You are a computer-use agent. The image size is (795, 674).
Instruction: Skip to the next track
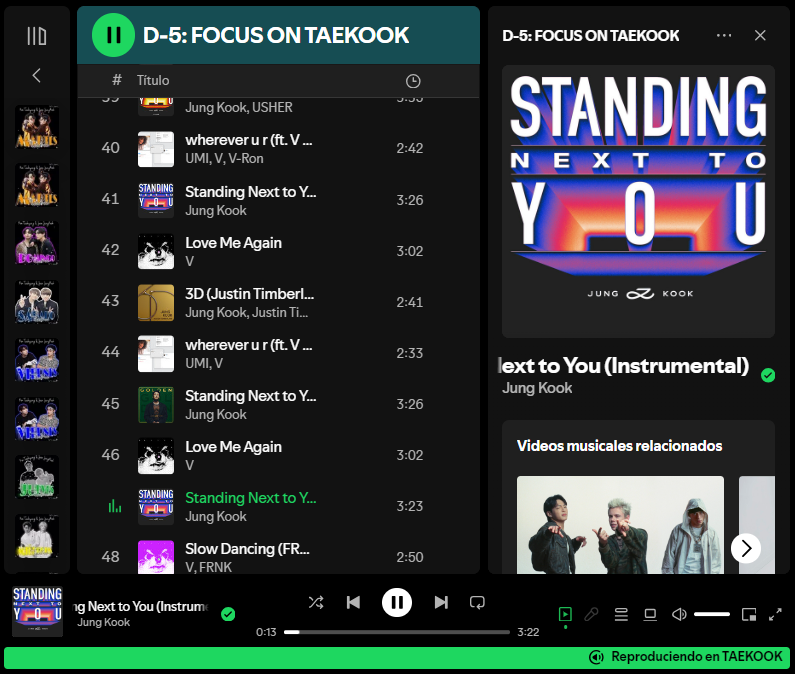click(x=441, y=602)
